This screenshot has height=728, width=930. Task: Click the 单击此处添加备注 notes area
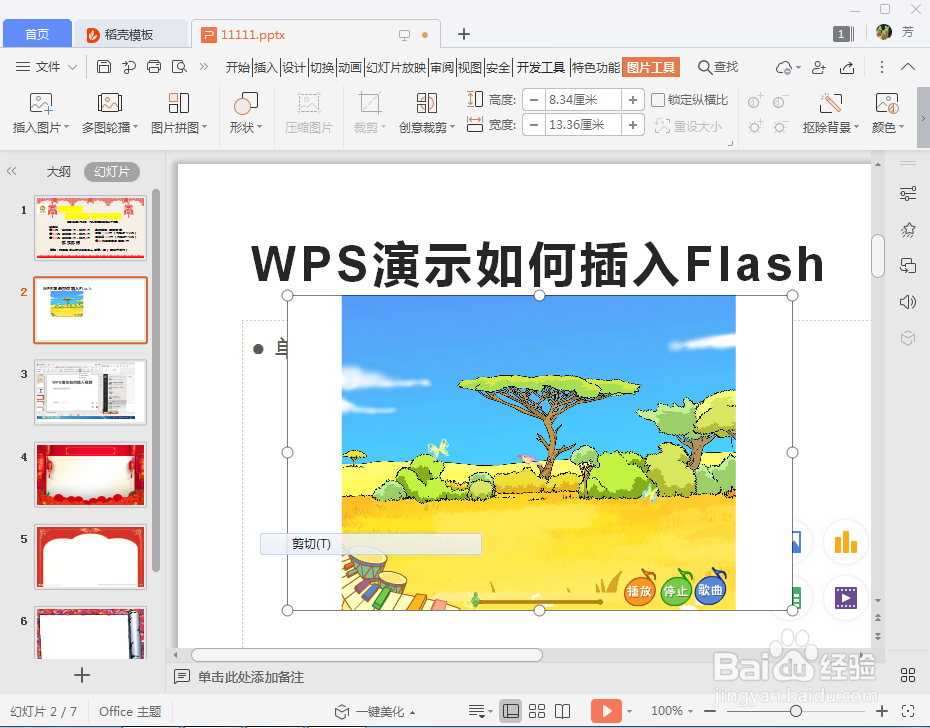point(251,677)
